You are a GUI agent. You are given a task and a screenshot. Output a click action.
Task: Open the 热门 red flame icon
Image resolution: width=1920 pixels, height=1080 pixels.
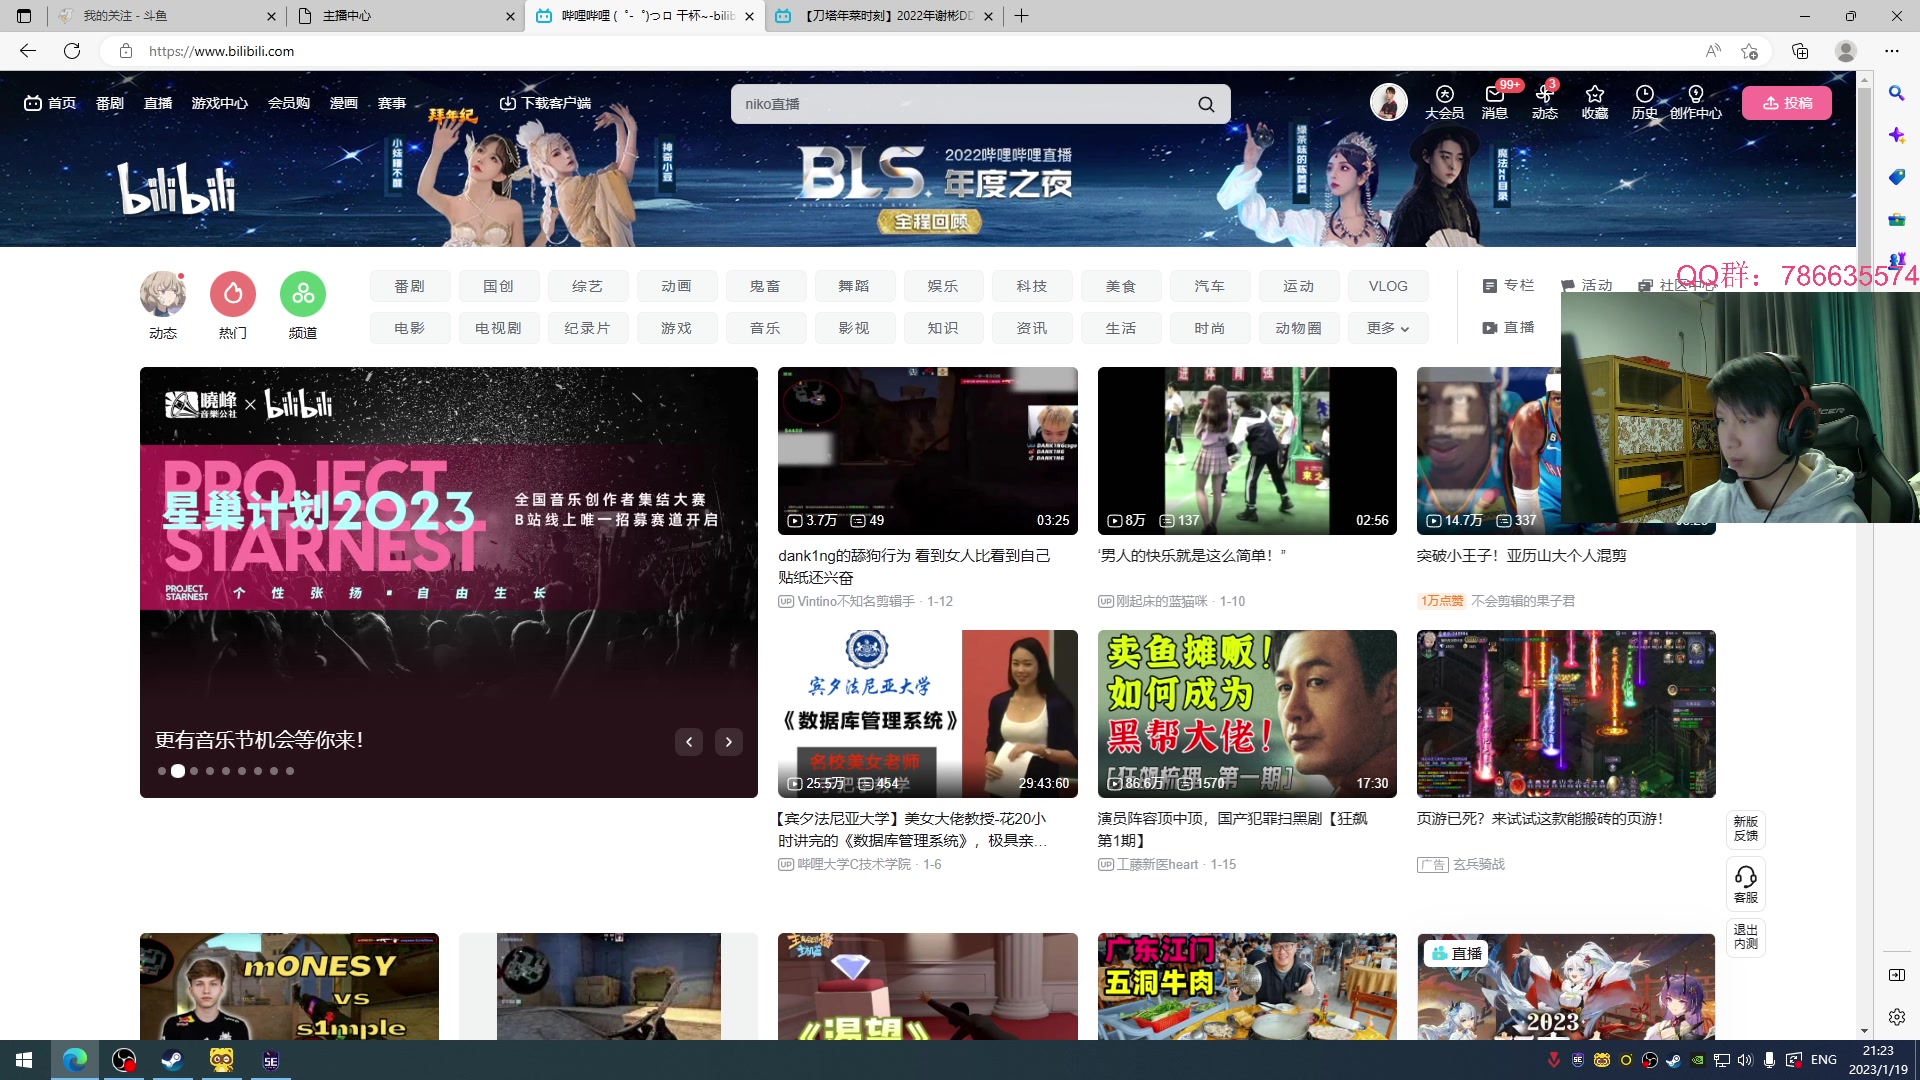tap(232, 294)
